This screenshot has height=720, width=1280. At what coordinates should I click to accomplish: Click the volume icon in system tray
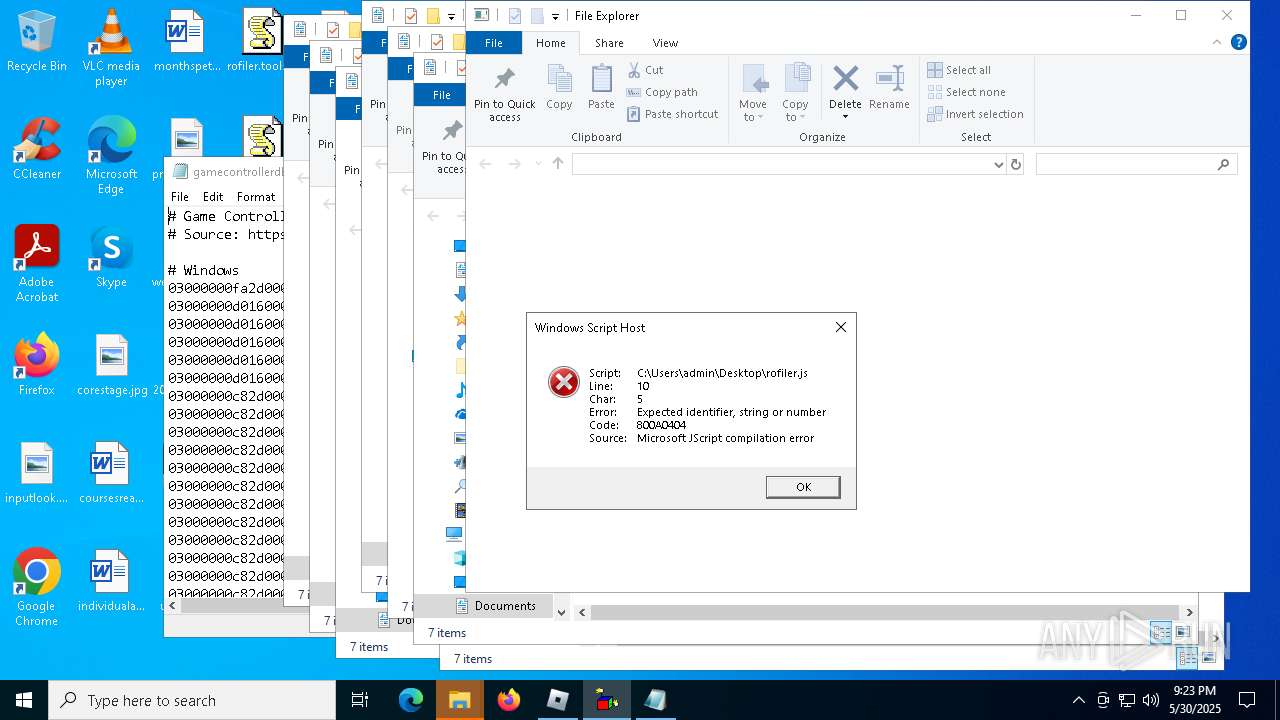click(x=1151, y=700)
